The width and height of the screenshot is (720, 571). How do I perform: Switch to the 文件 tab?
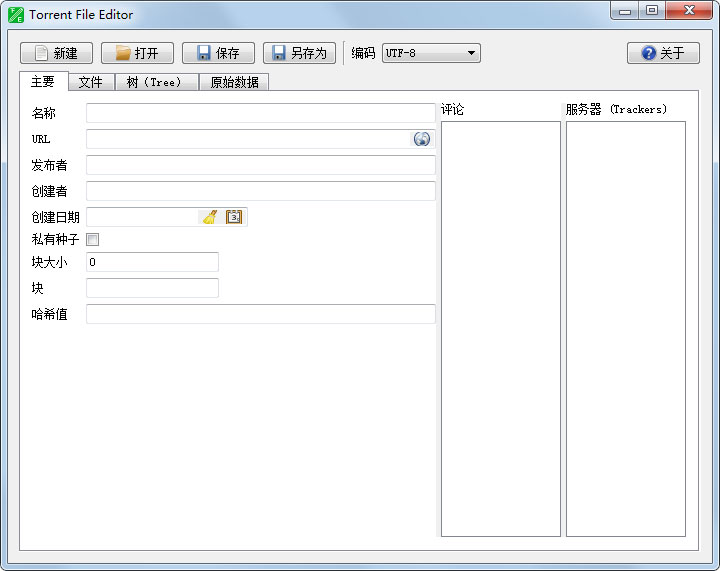(91, 82)
